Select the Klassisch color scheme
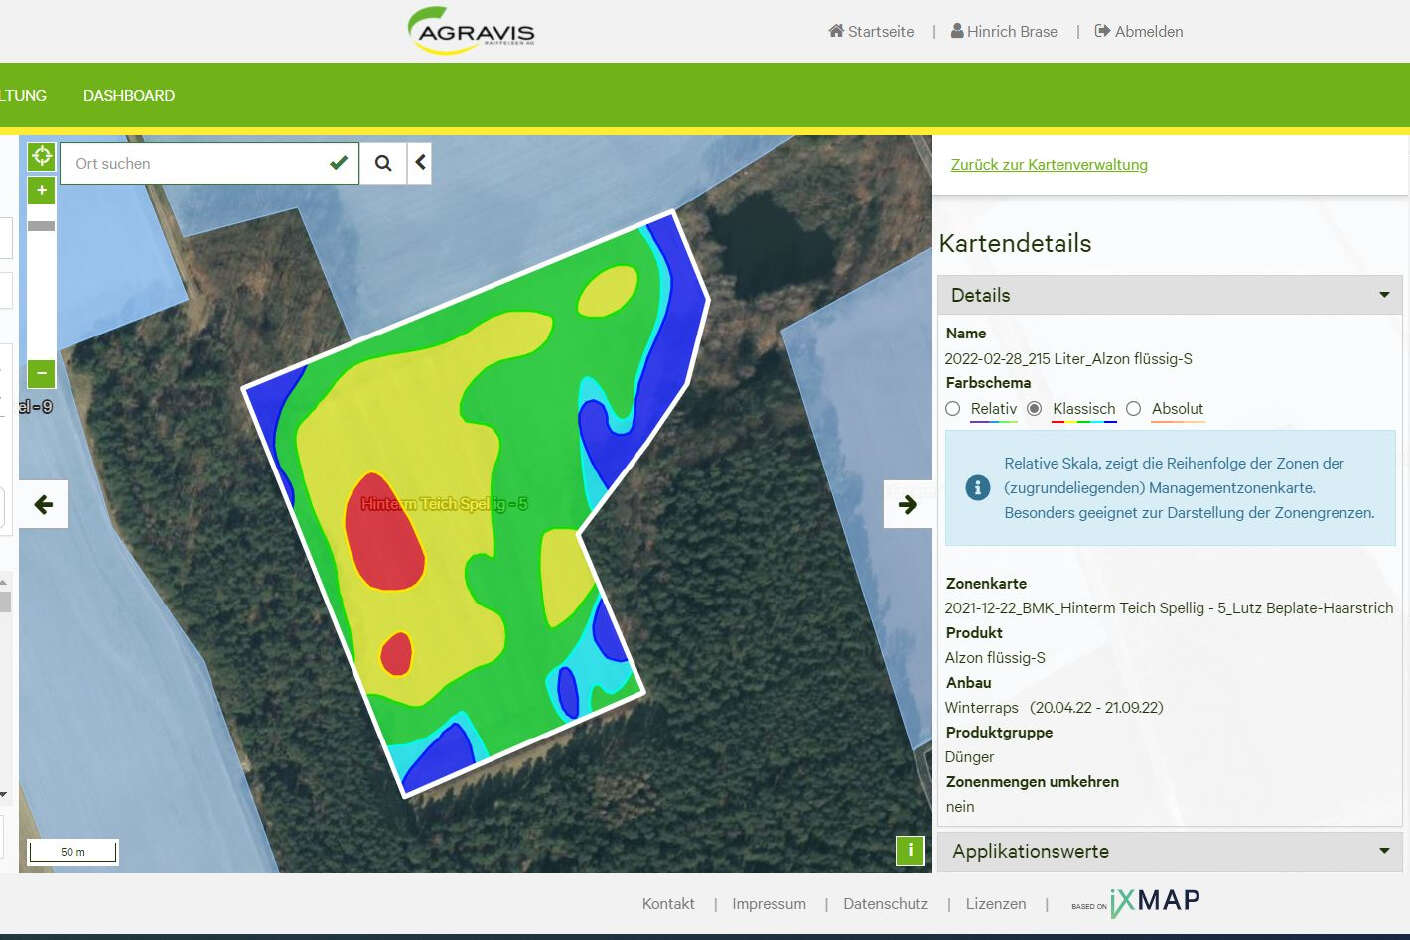 [1035, 409]
